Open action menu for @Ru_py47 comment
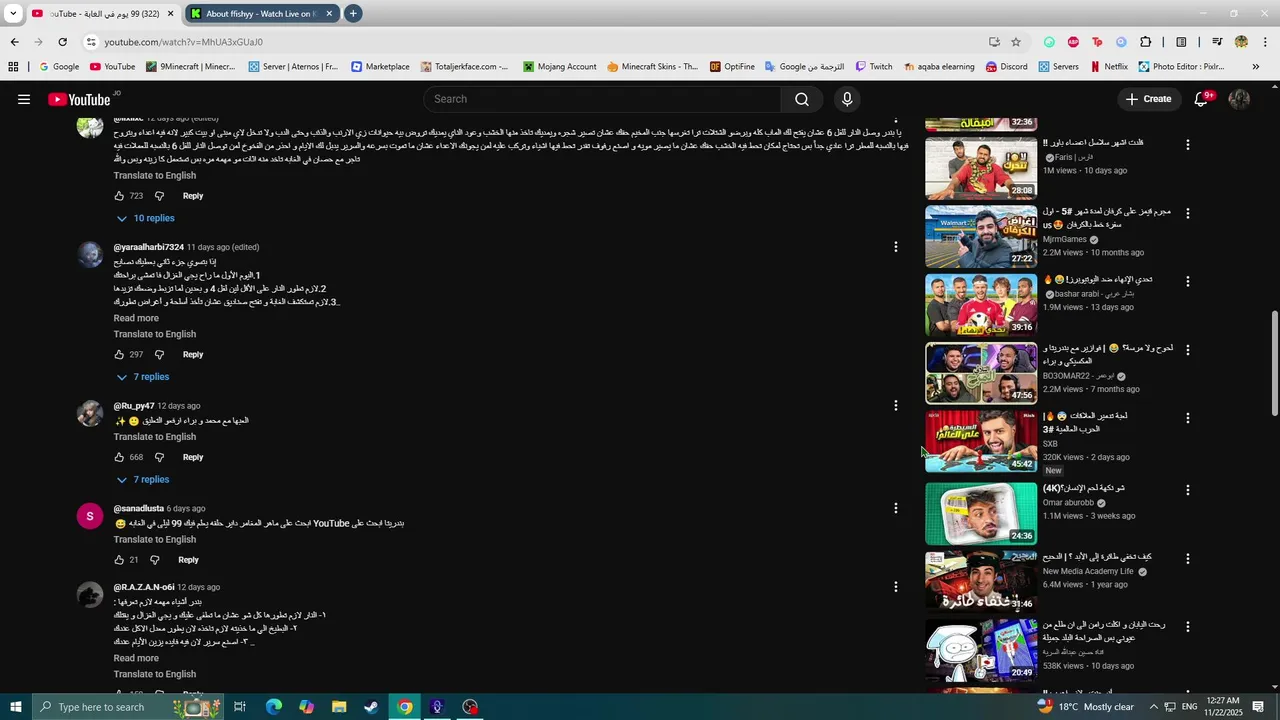The width and height of the screenshot is (1280, 720). 896,406
